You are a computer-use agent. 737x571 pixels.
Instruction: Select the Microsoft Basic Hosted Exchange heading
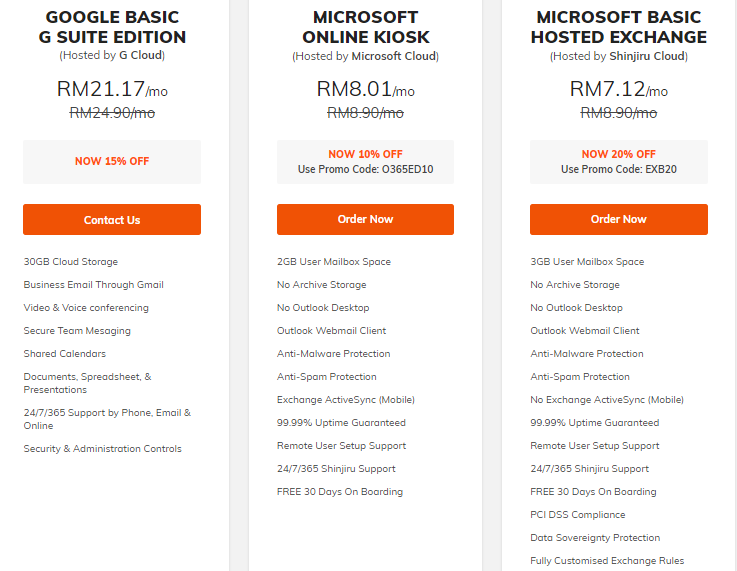[x=619, y=27]
